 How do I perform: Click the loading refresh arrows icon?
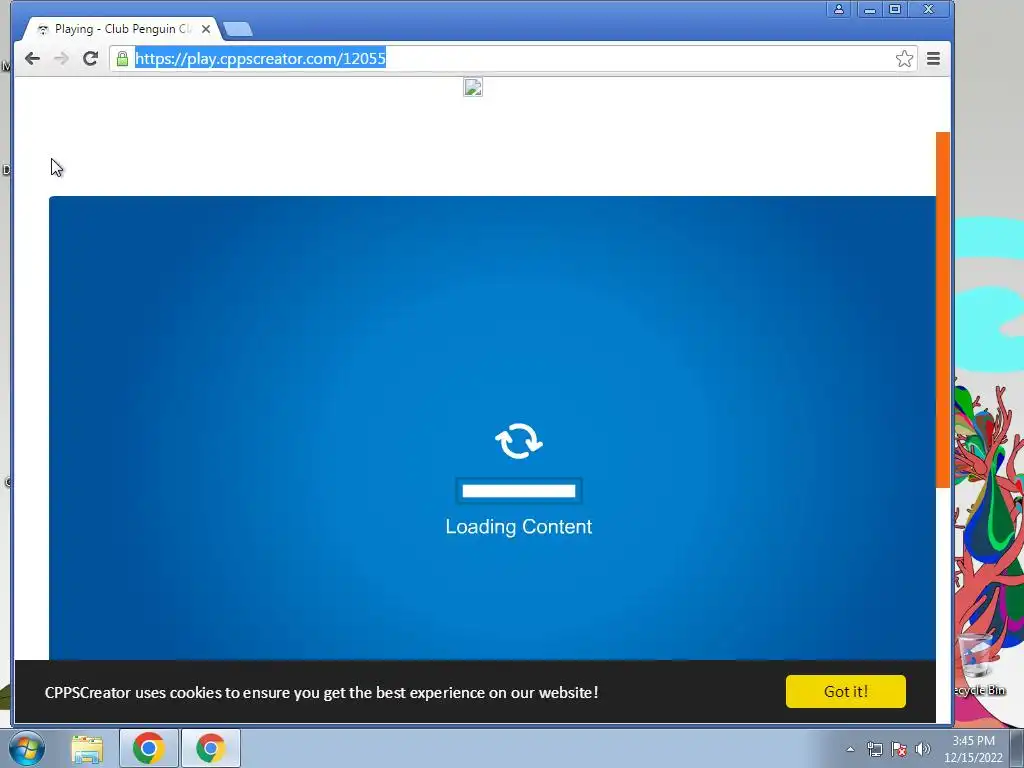(519, 441)
